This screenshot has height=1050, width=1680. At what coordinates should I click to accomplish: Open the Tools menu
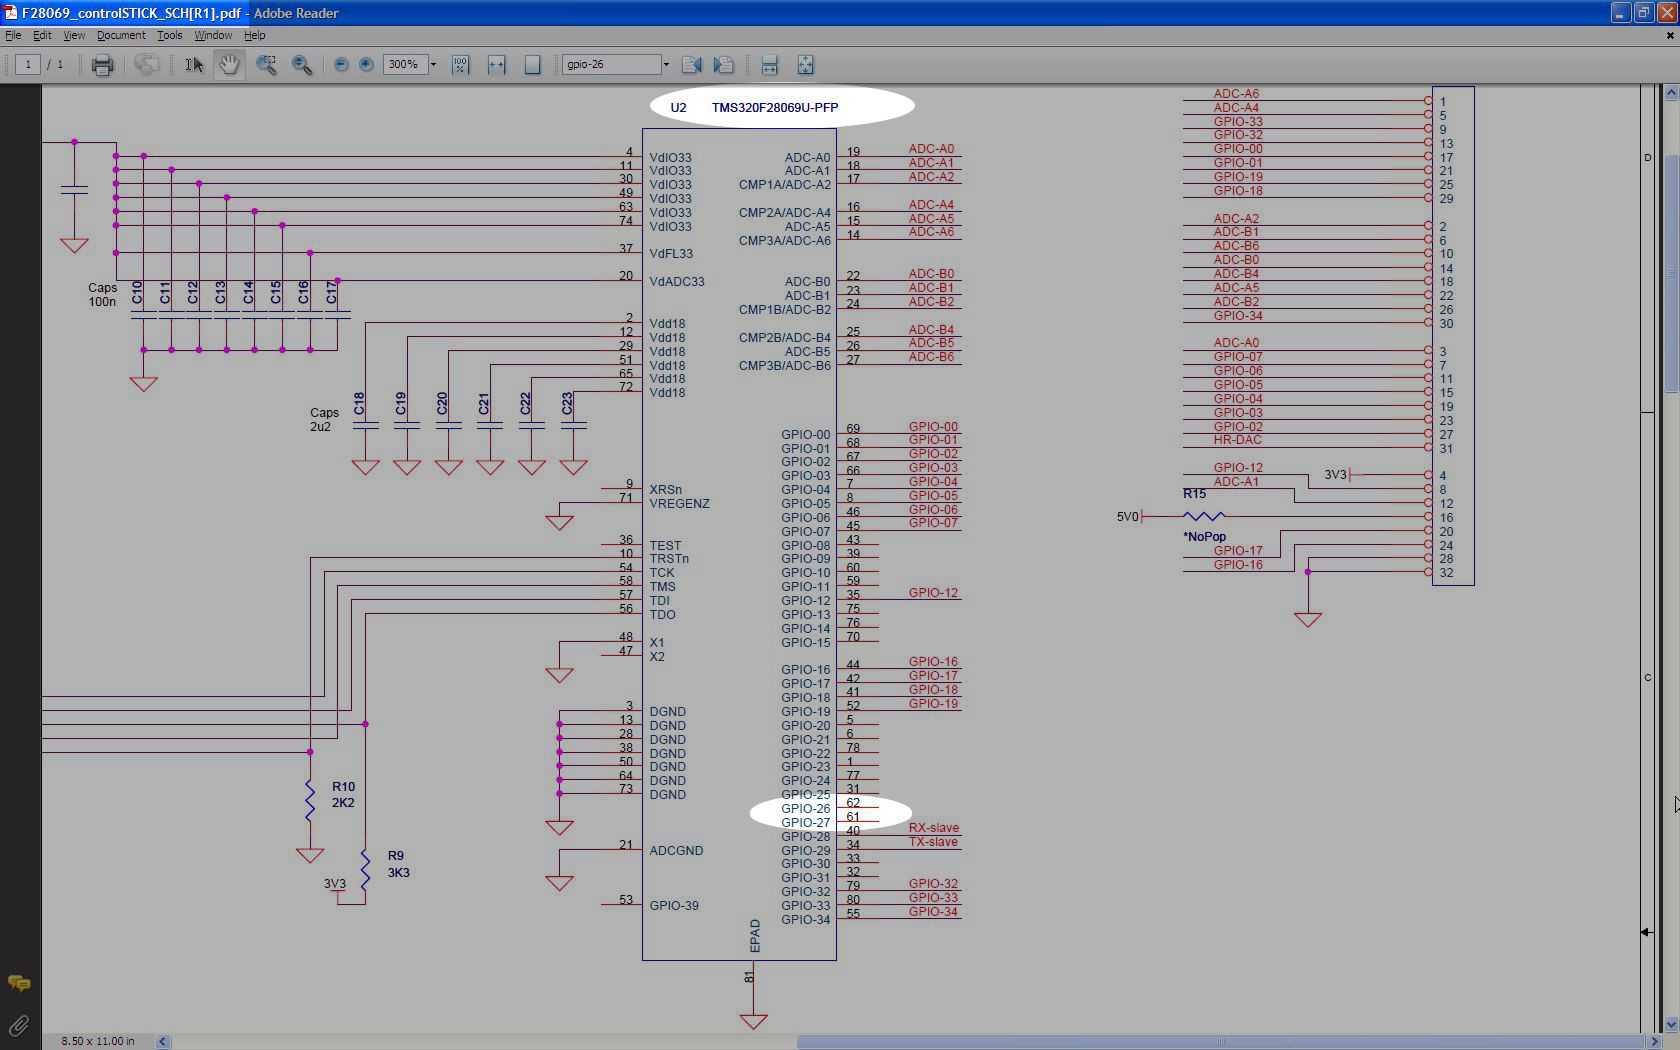[x=169, y=35]
